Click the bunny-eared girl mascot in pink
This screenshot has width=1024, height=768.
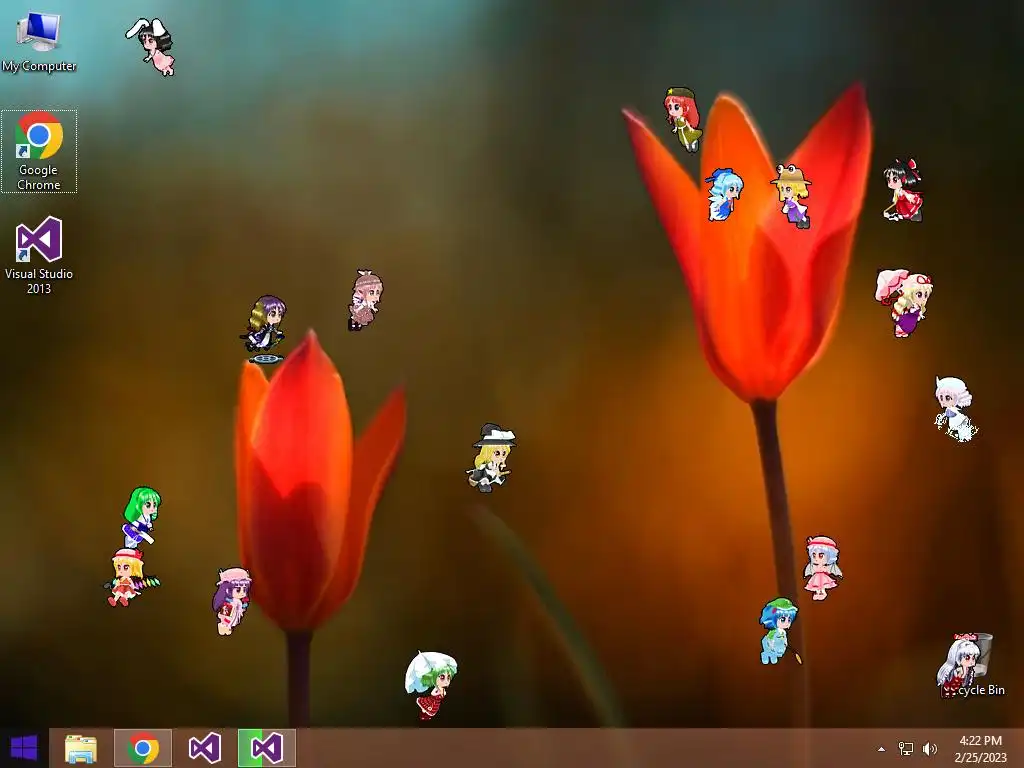[x=152, y=46]
